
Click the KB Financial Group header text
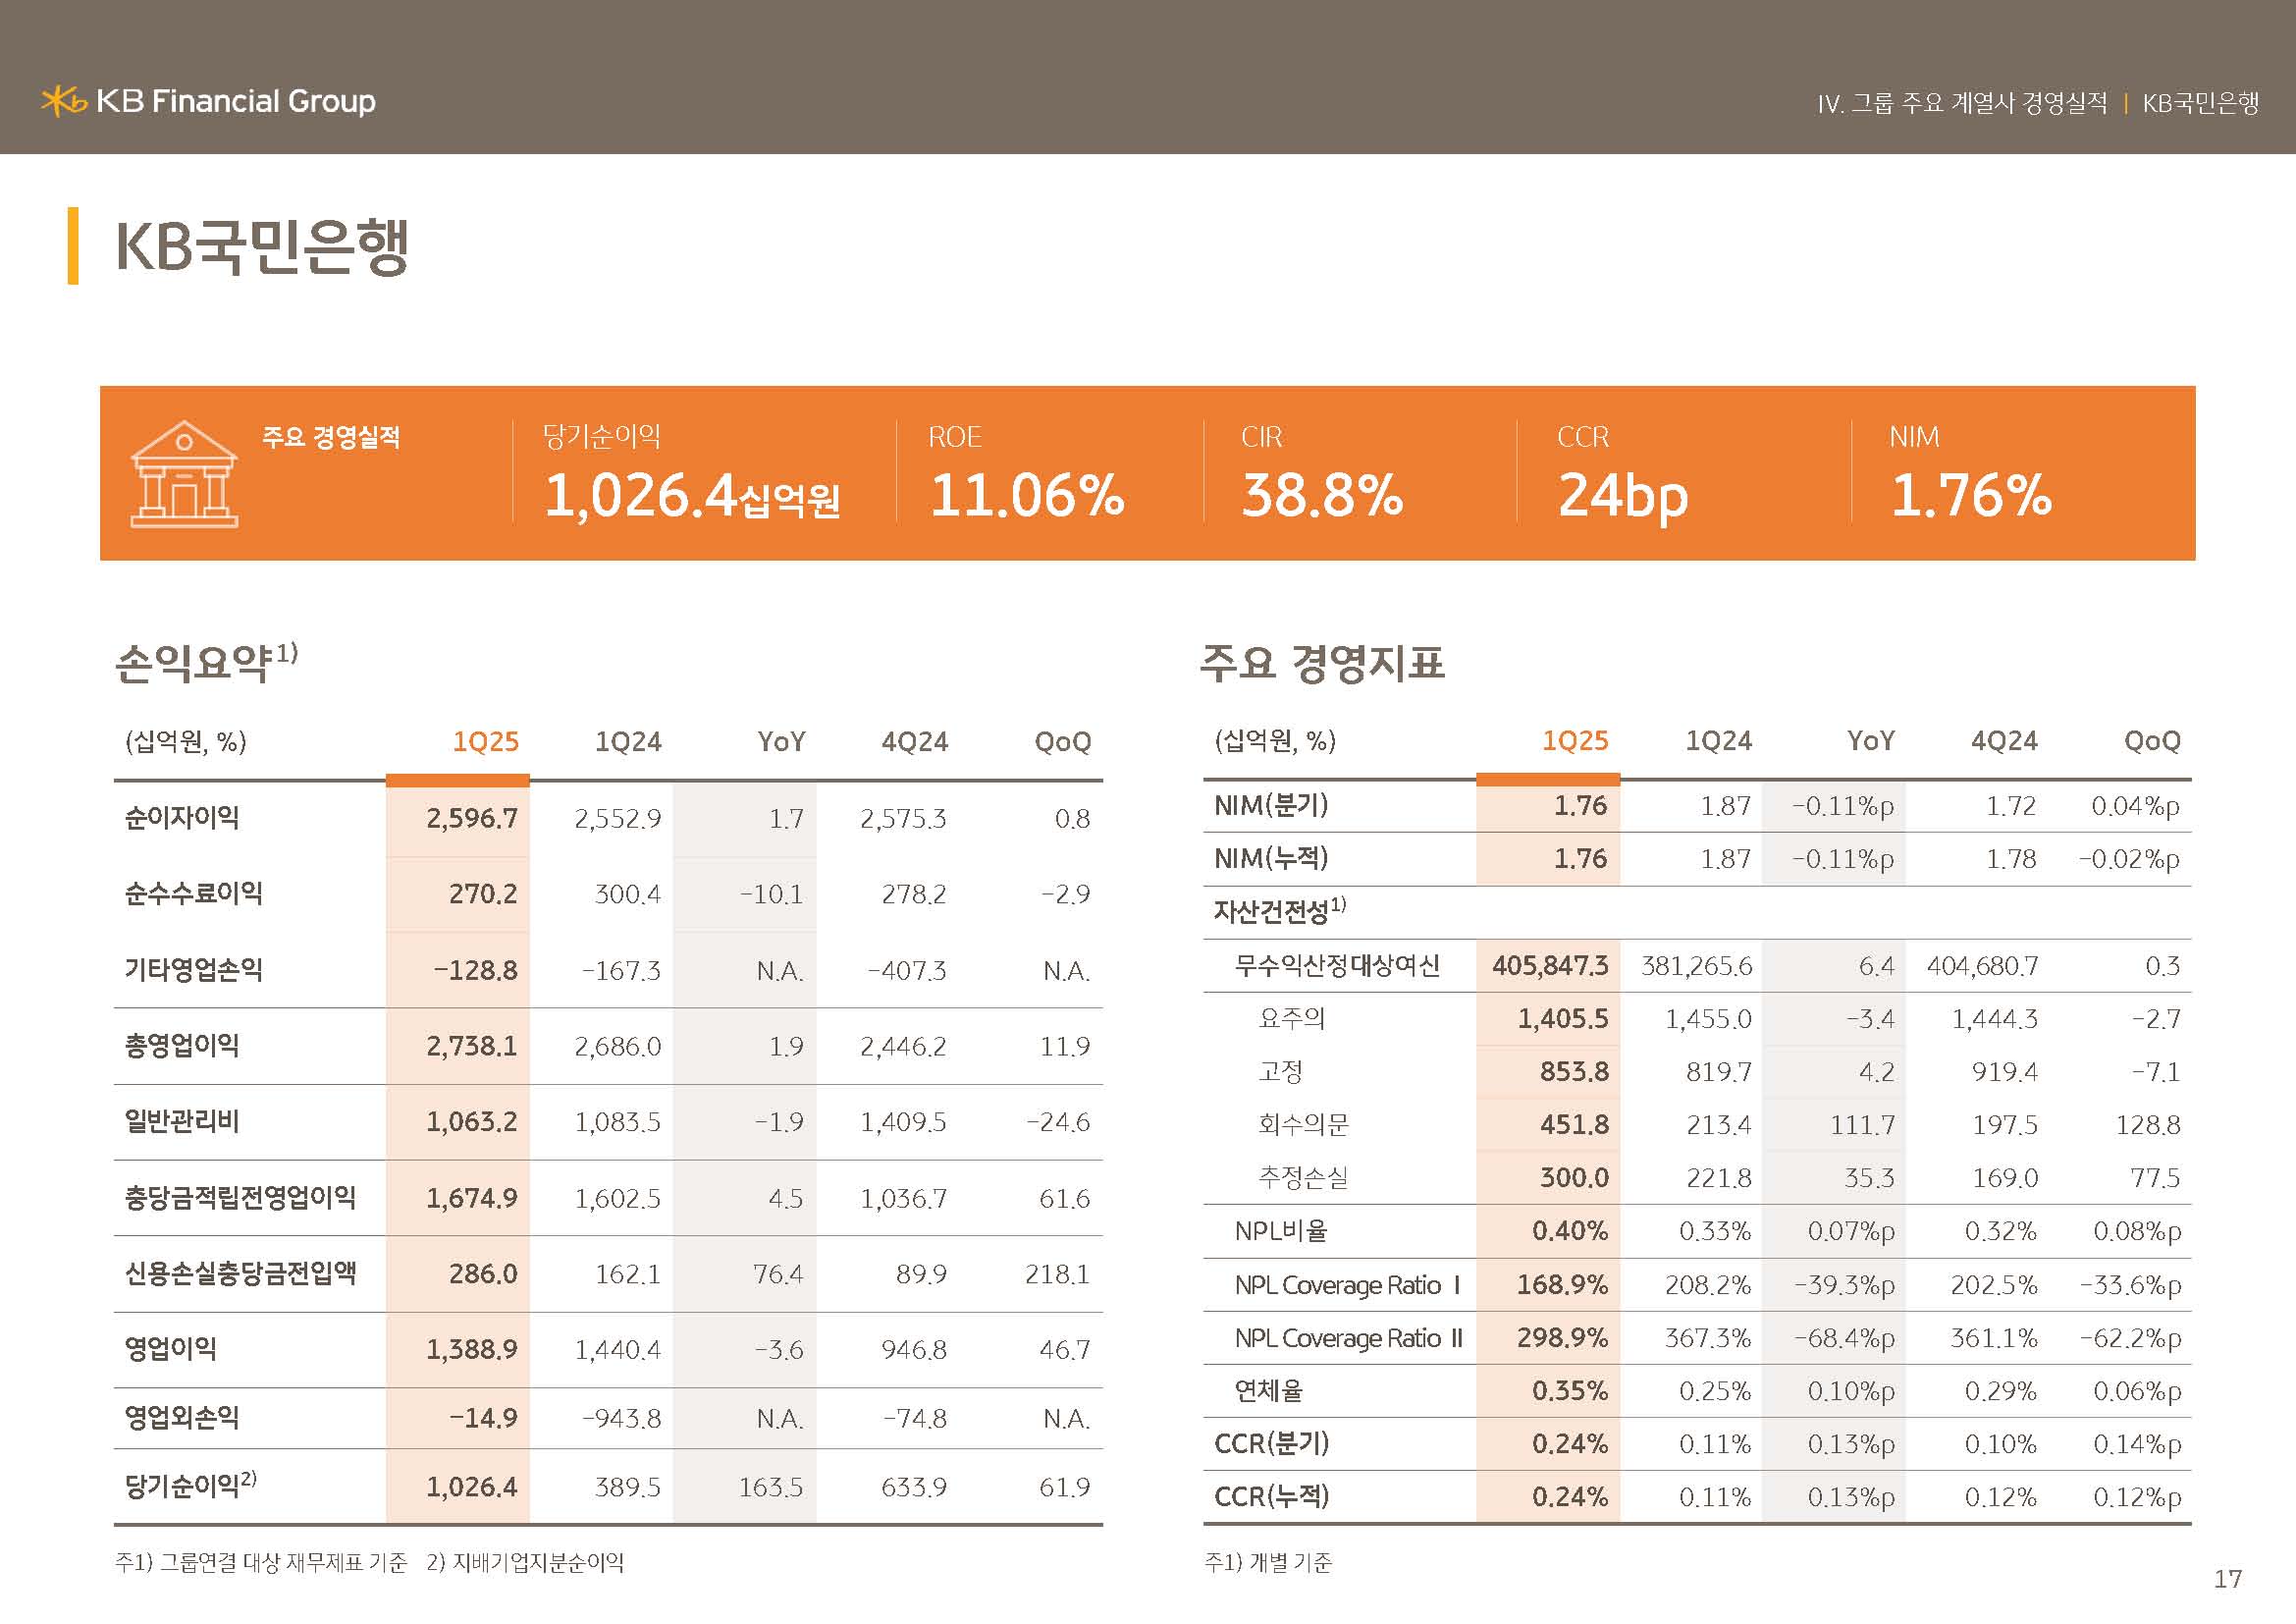coord(236,101)
